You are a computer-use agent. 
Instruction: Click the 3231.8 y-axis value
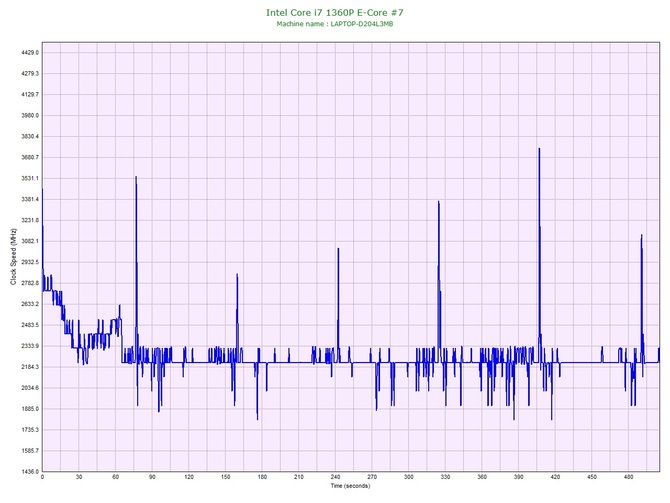[30, 220]
